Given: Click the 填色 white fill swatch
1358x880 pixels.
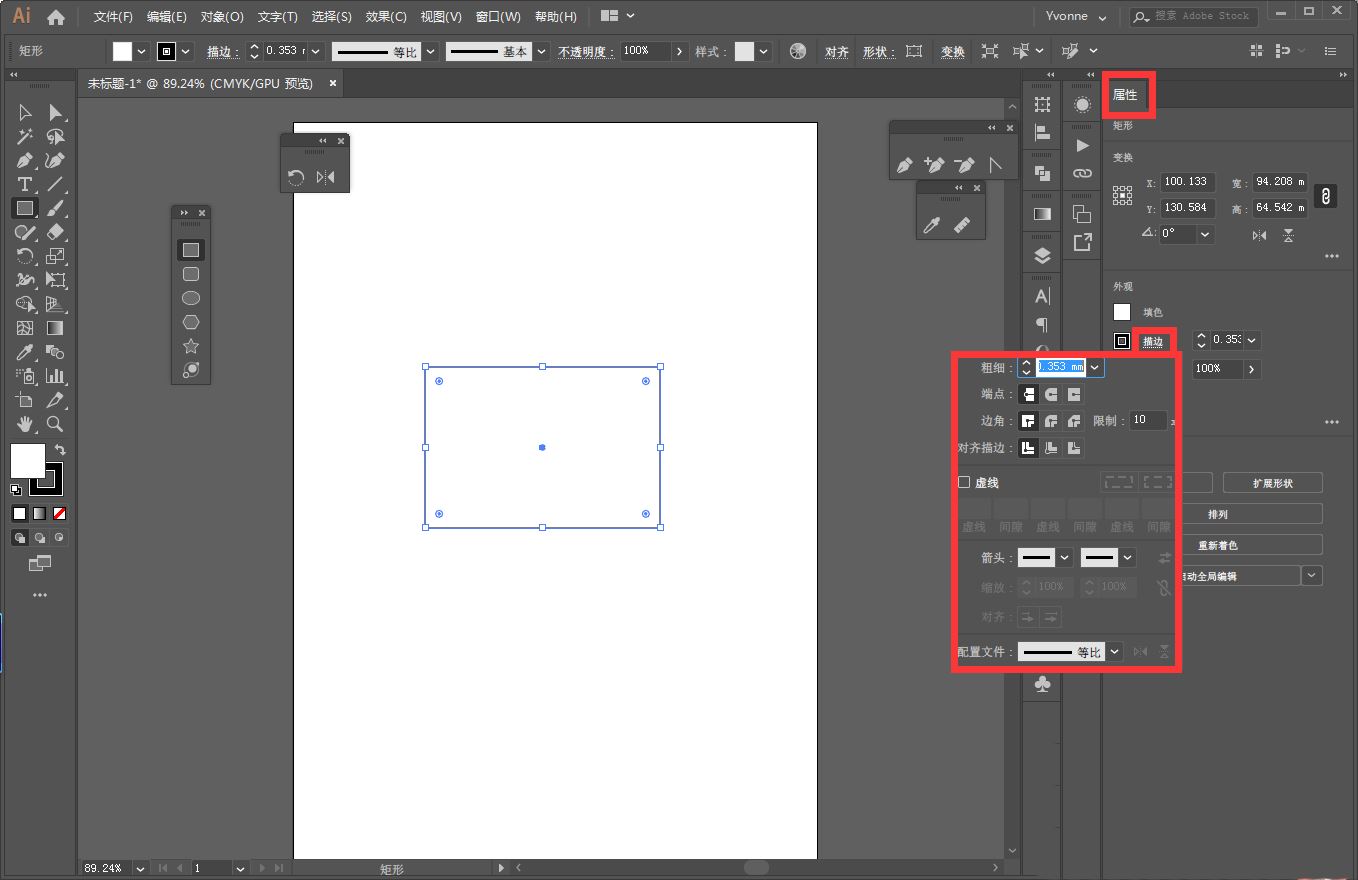Looking at the screenshot, I should pyautogui.click(x=1122, y=312).
